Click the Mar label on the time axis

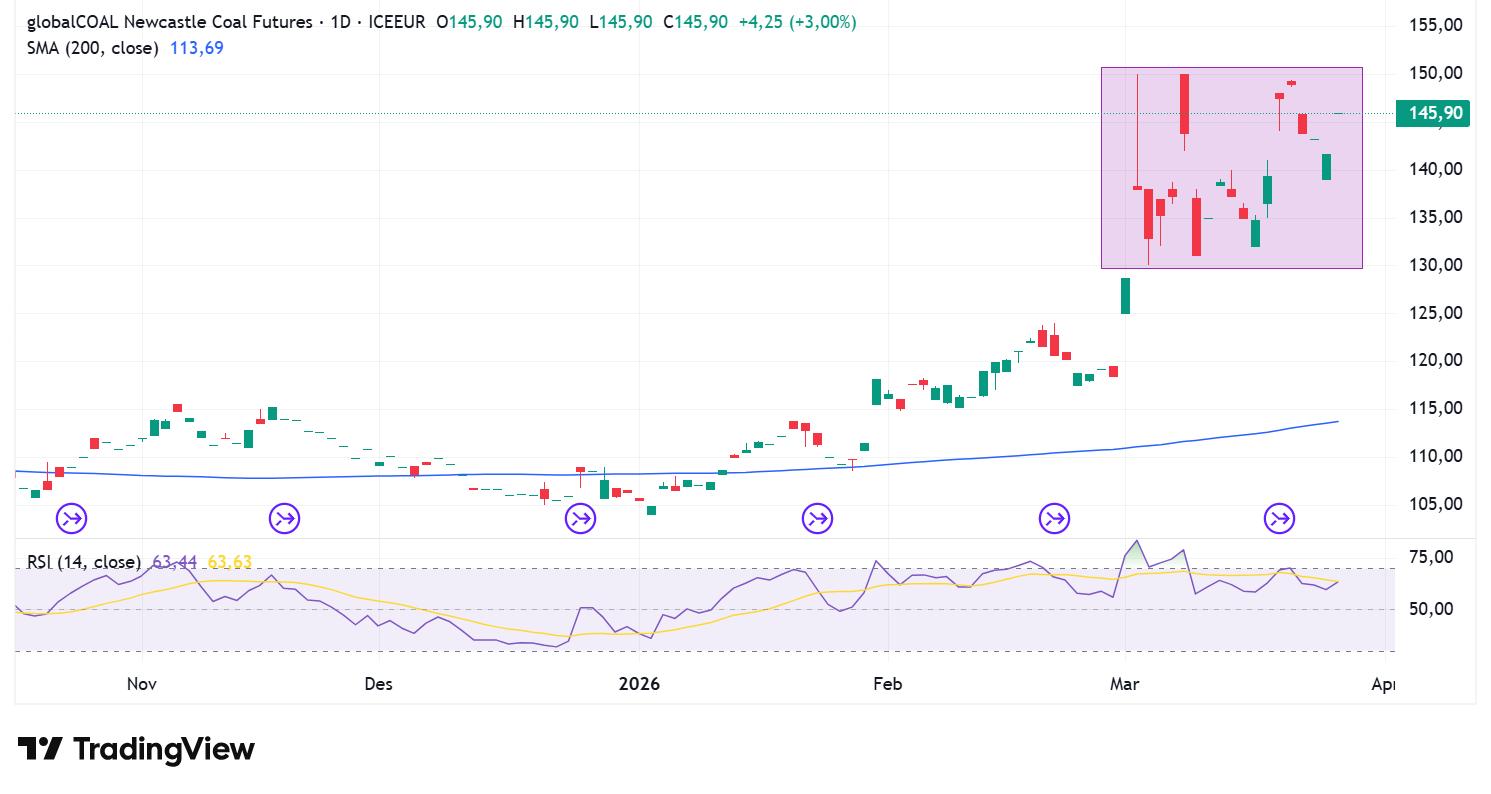coord(1125,684)
